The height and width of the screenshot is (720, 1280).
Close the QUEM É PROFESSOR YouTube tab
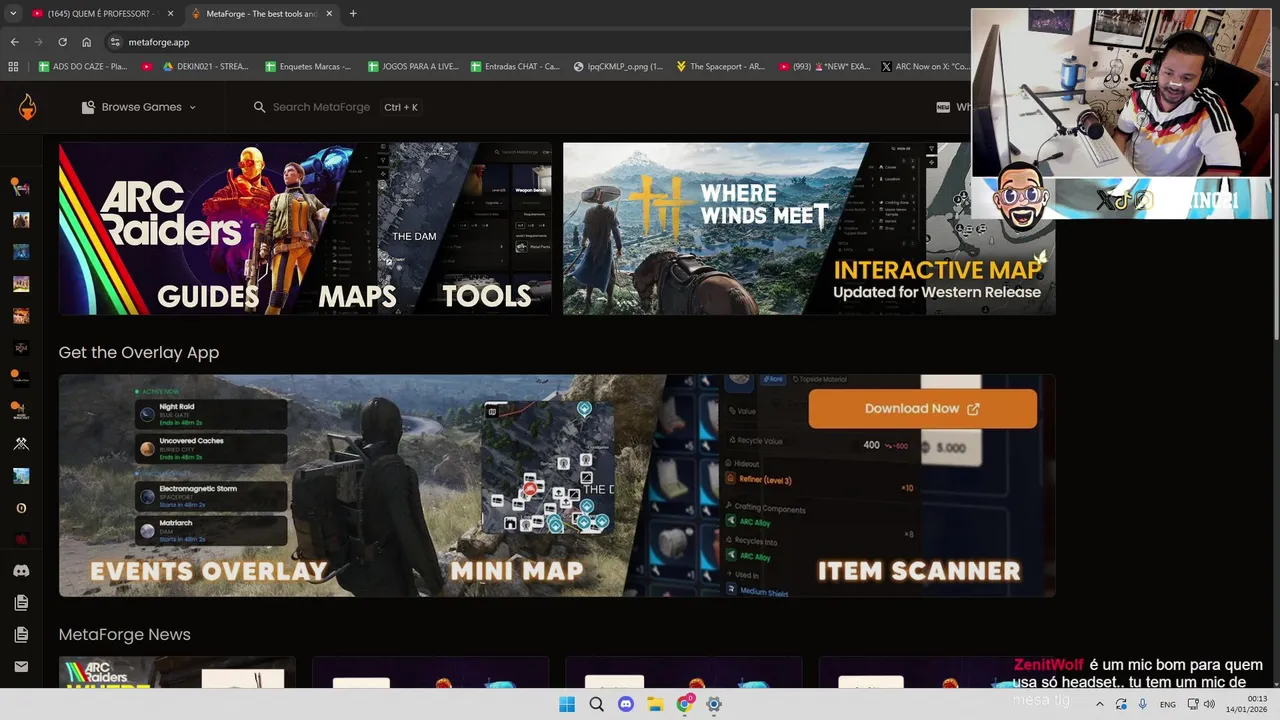point(171,14)
